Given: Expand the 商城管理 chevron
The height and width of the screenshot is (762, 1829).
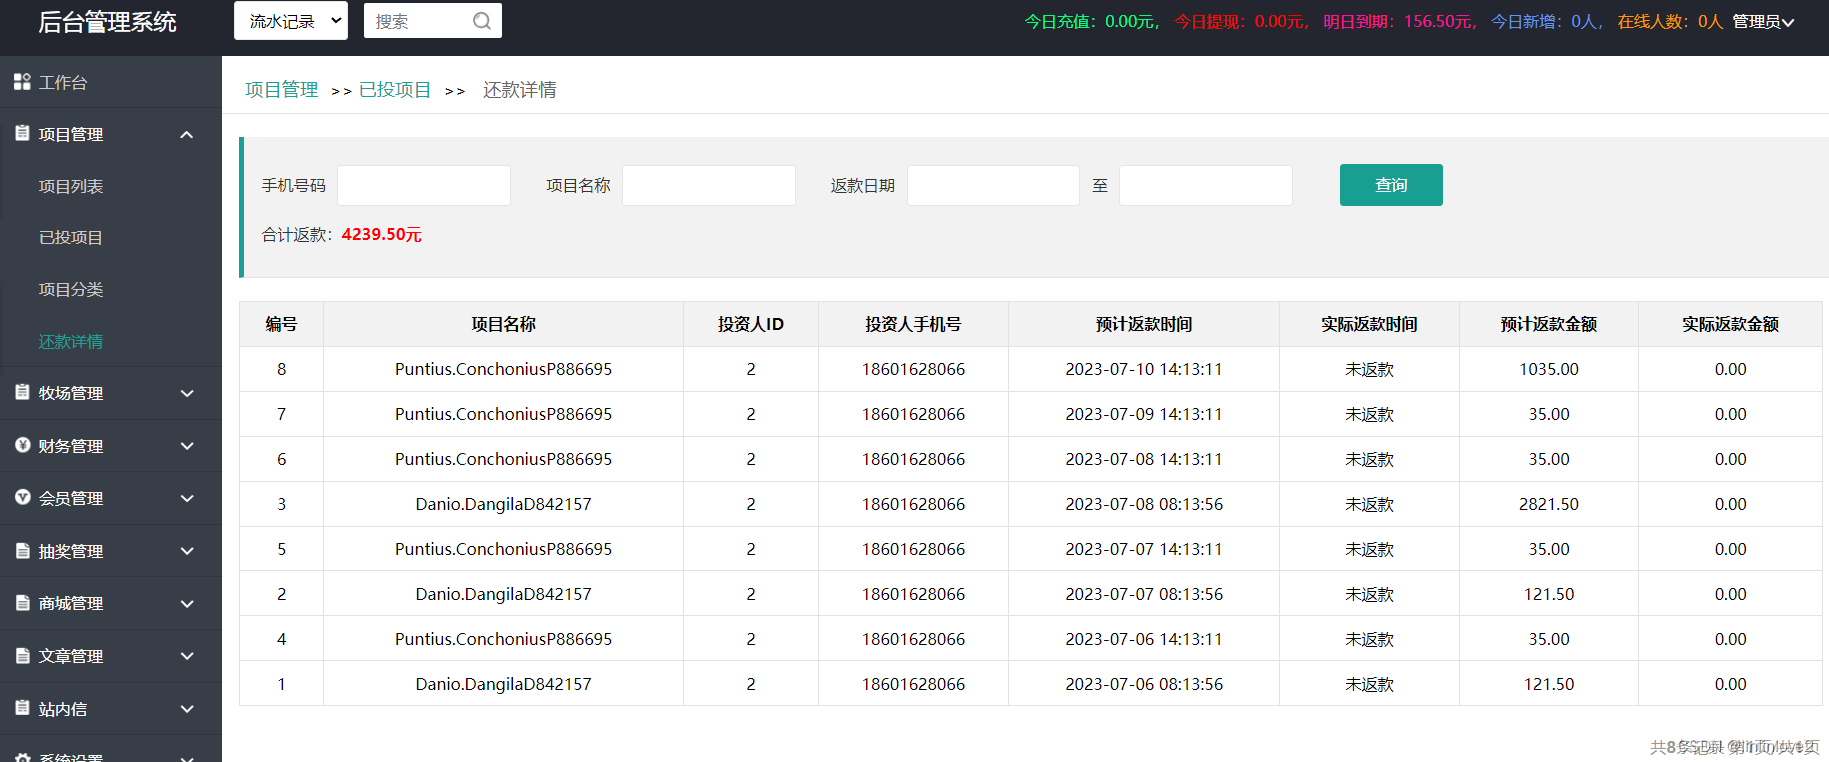Looking at the screenshot, I should pyautogui.click(x=187, y=603).
